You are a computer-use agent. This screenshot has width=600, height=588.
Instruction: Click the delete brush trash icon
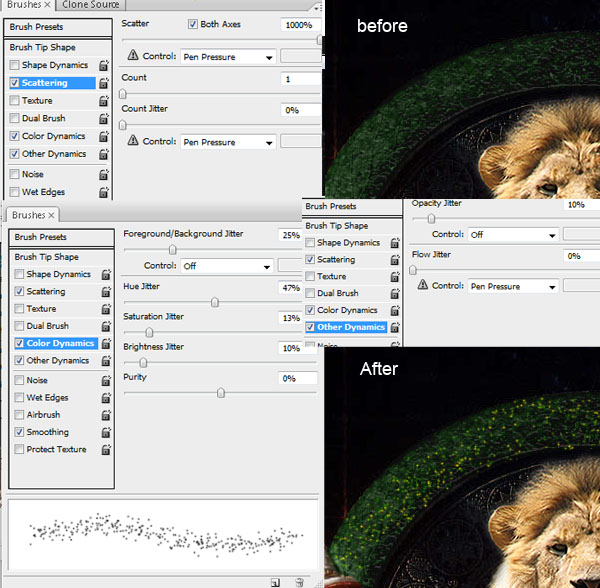(300, 583)
